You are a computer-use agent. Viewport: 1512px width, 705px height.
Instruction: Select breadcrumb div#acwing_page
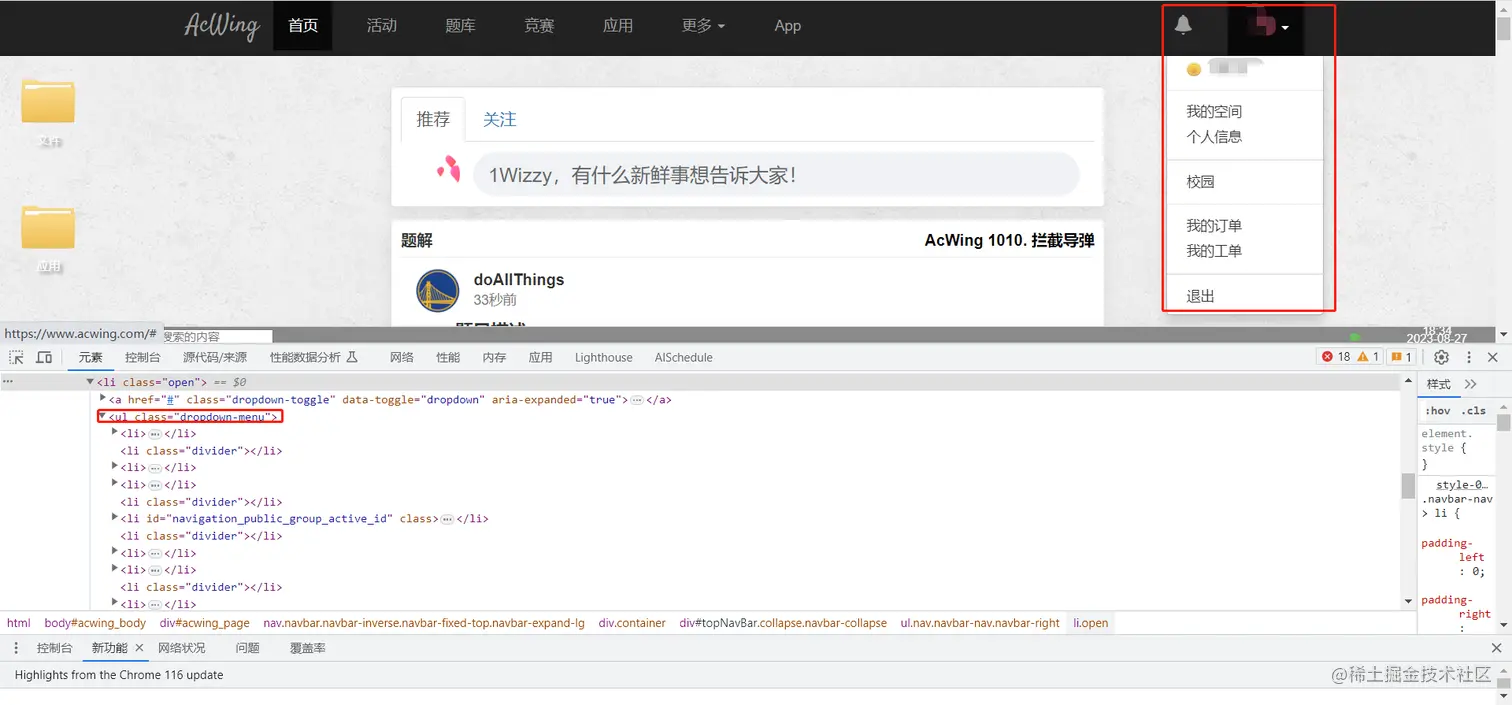(205, 623)
